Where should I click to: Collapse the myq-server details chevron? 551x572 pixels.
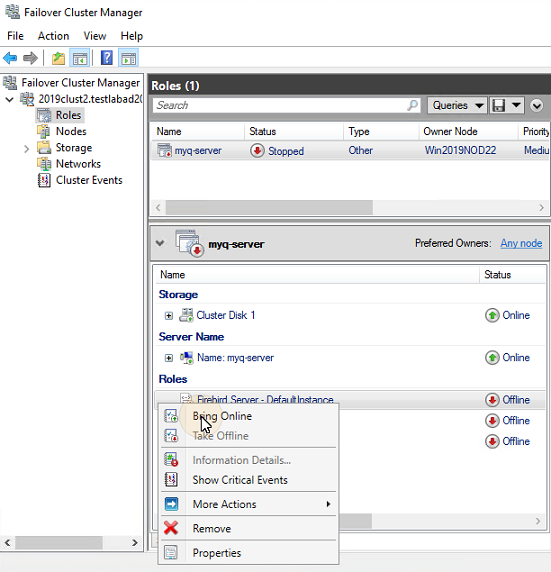click(160, 243)
